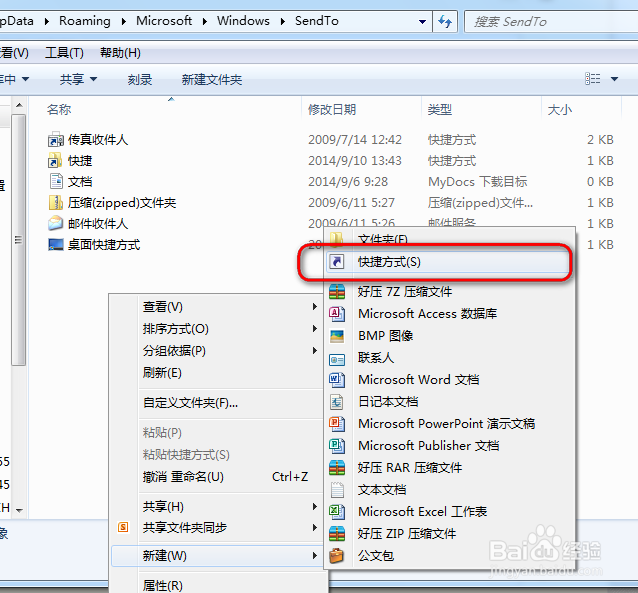Click the Microsoft Word 文档 icon

tap(337, 380)
